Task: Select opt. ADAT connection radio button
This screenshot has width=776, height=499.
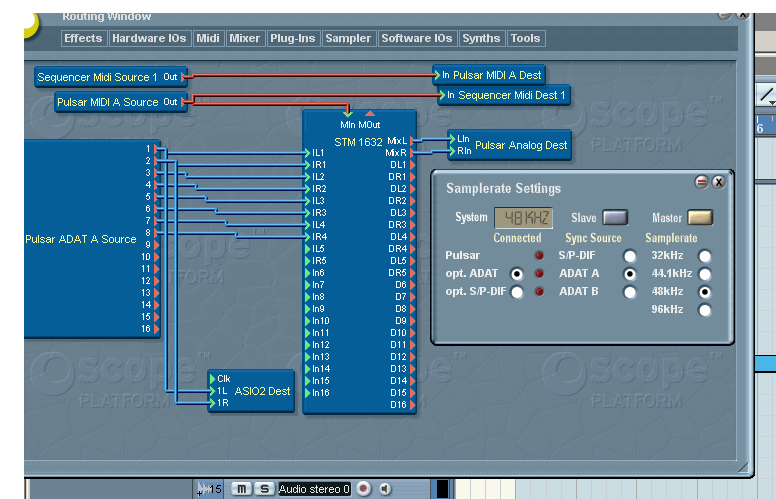Action: pos(517,274)
